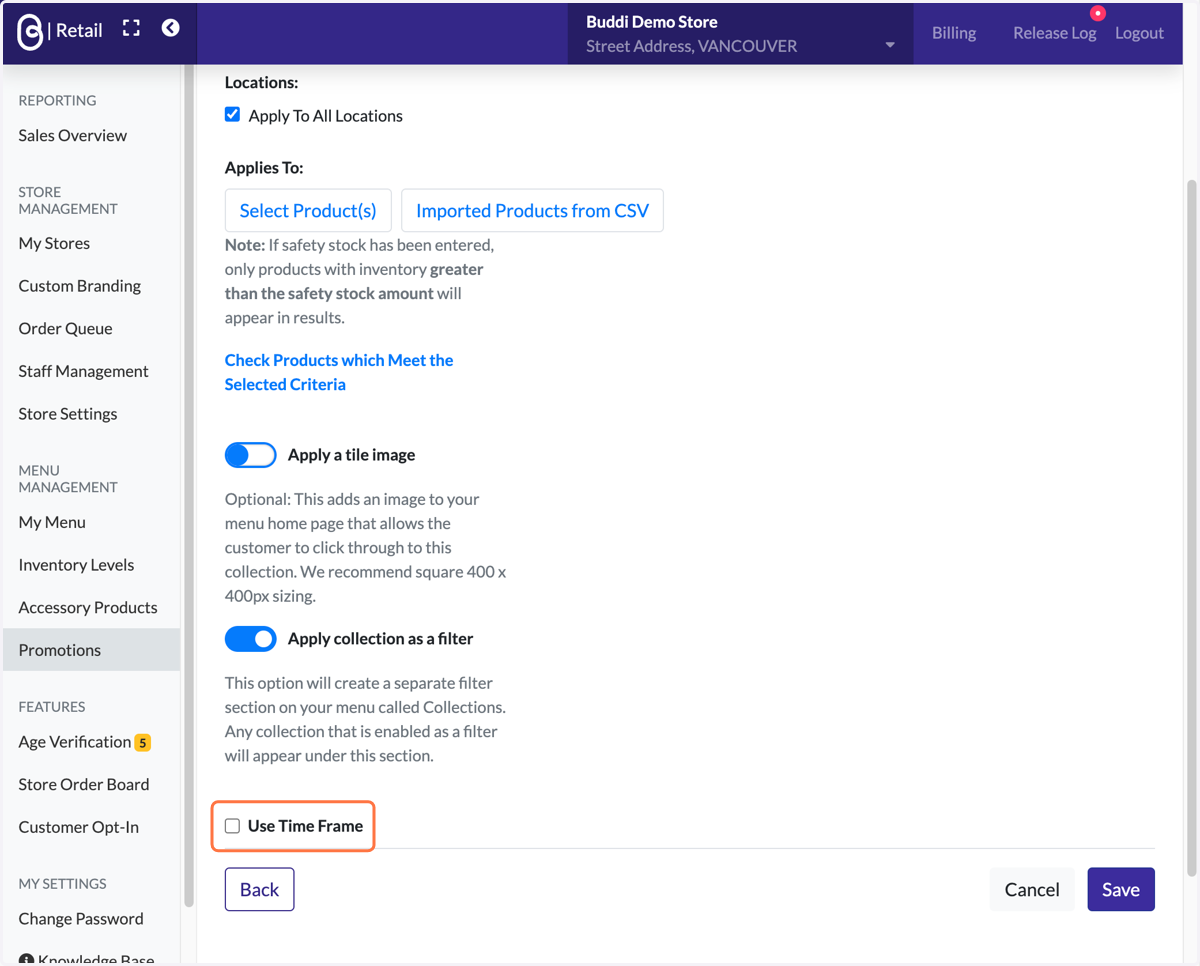The height and width of the screenshot is (966, 1200).
Task: Open the Age Verification badge 5
Action: pyautogui.click(x=143, y=742)
